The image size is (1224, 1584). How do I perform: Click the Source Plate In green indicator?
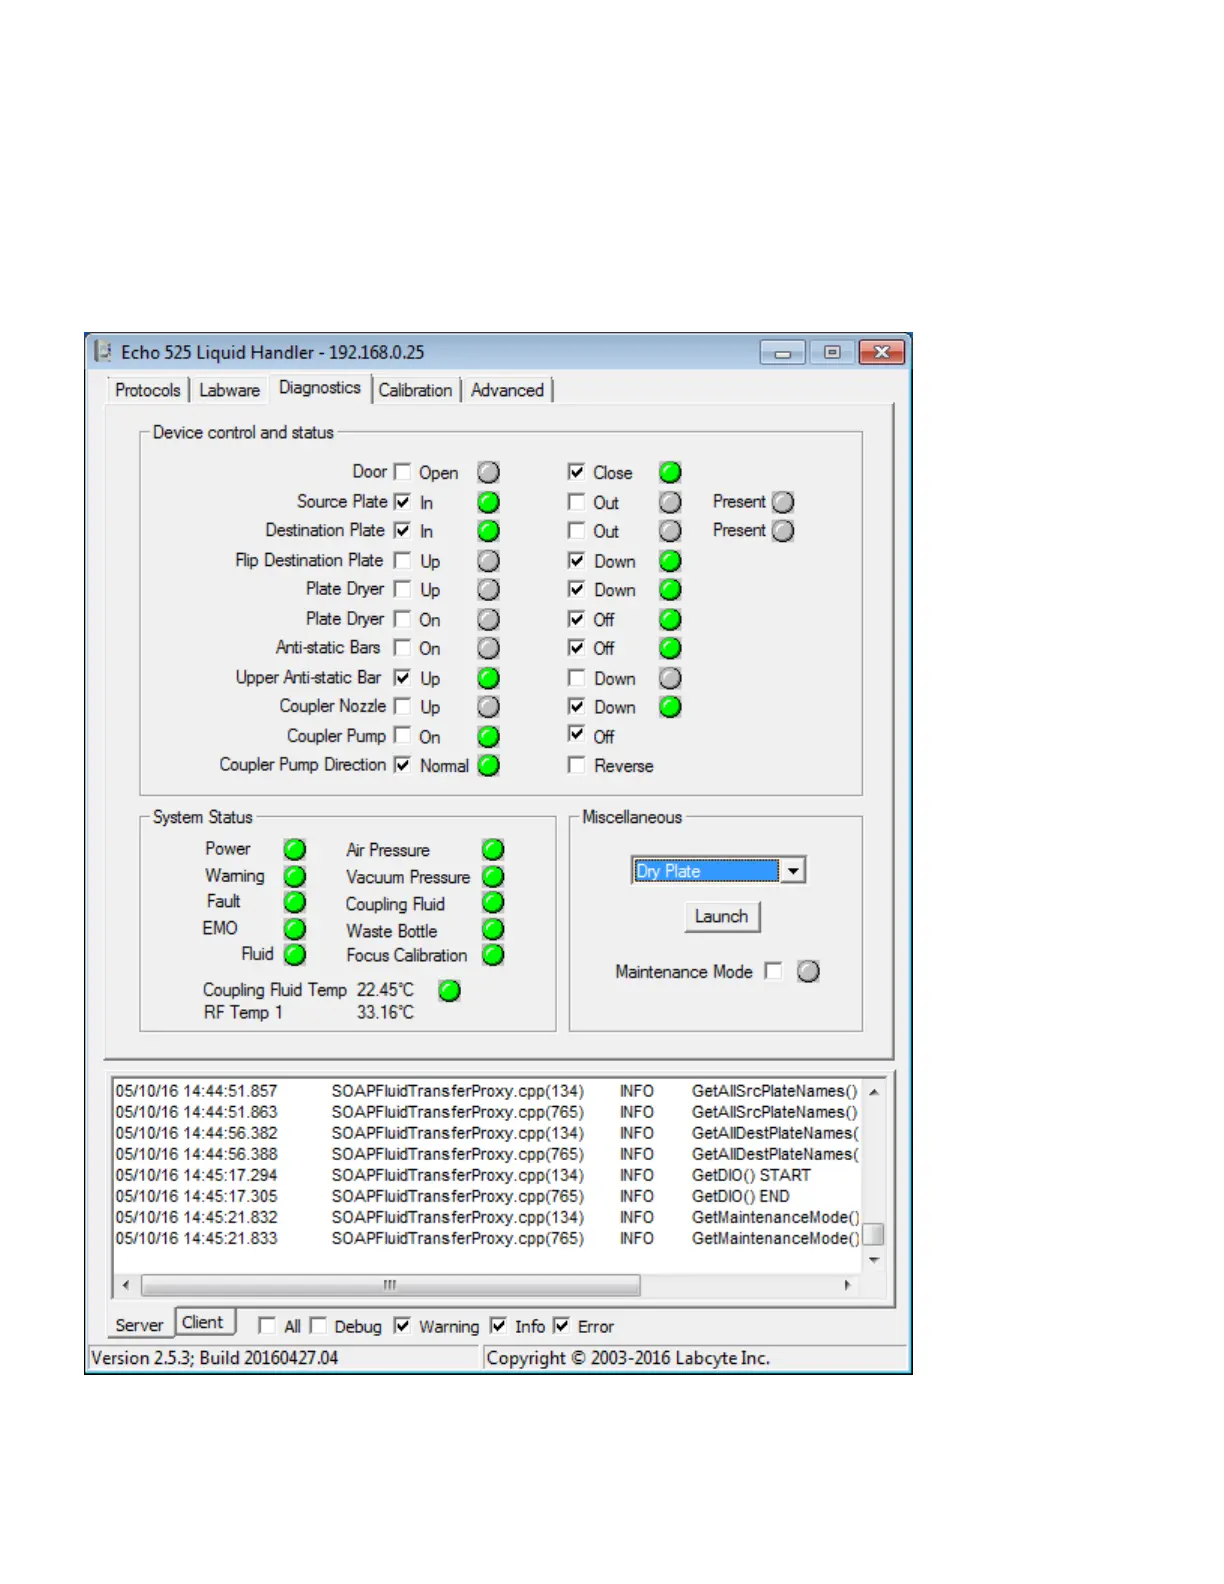(x=488, y=502)
